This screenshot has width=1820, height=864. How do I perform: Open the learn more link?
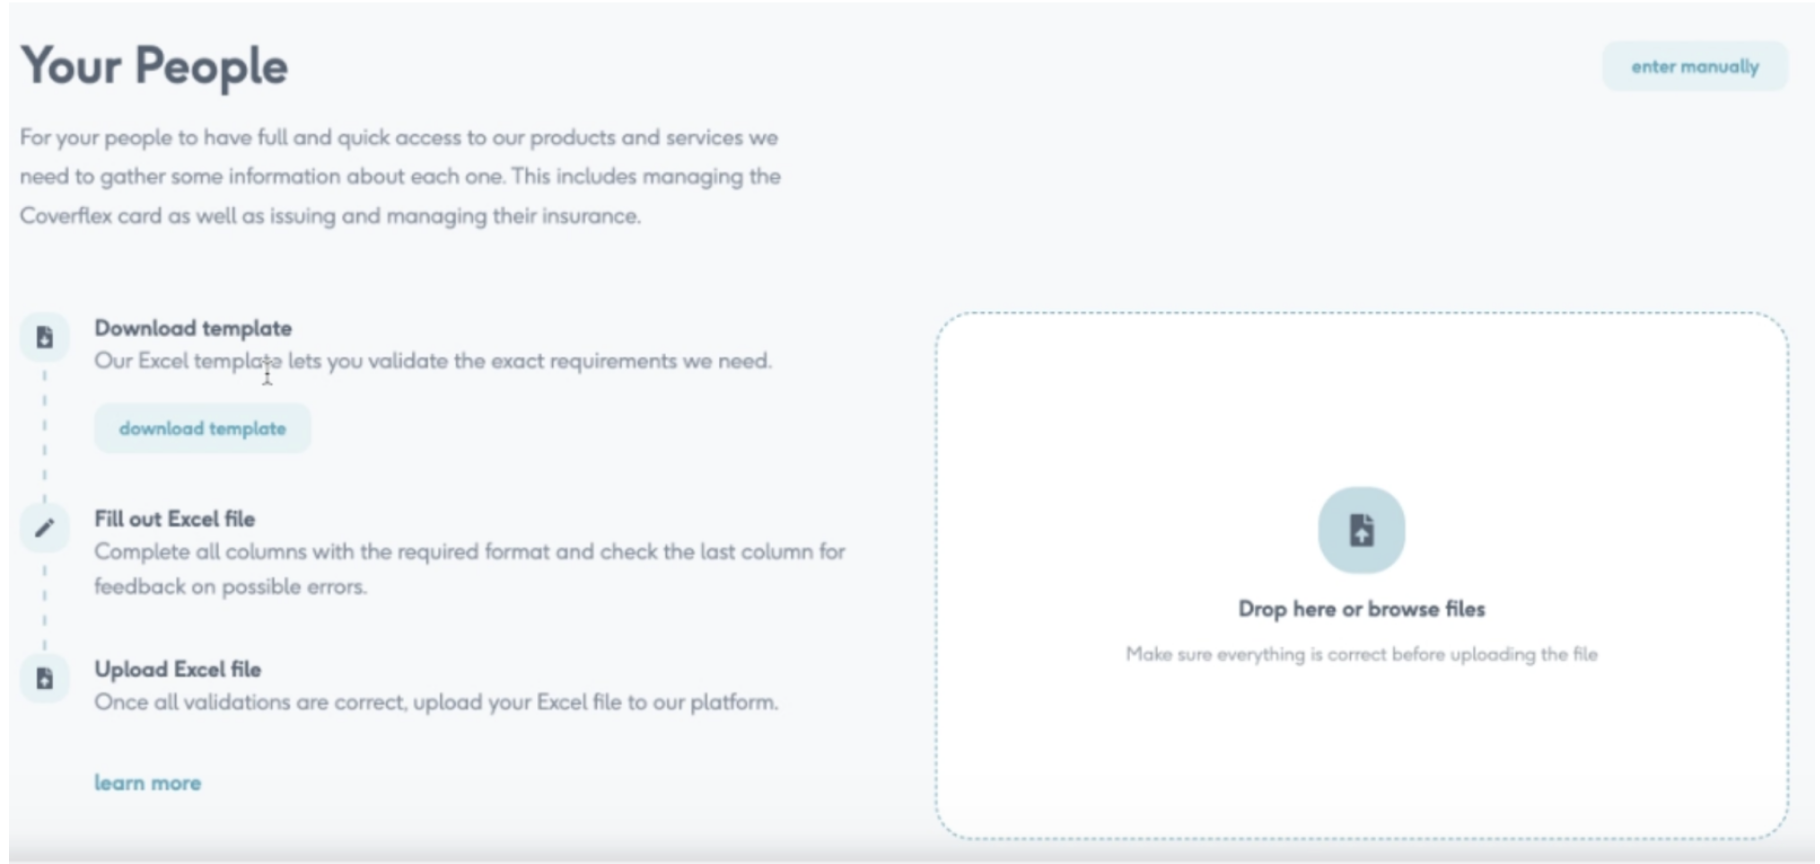147,783
